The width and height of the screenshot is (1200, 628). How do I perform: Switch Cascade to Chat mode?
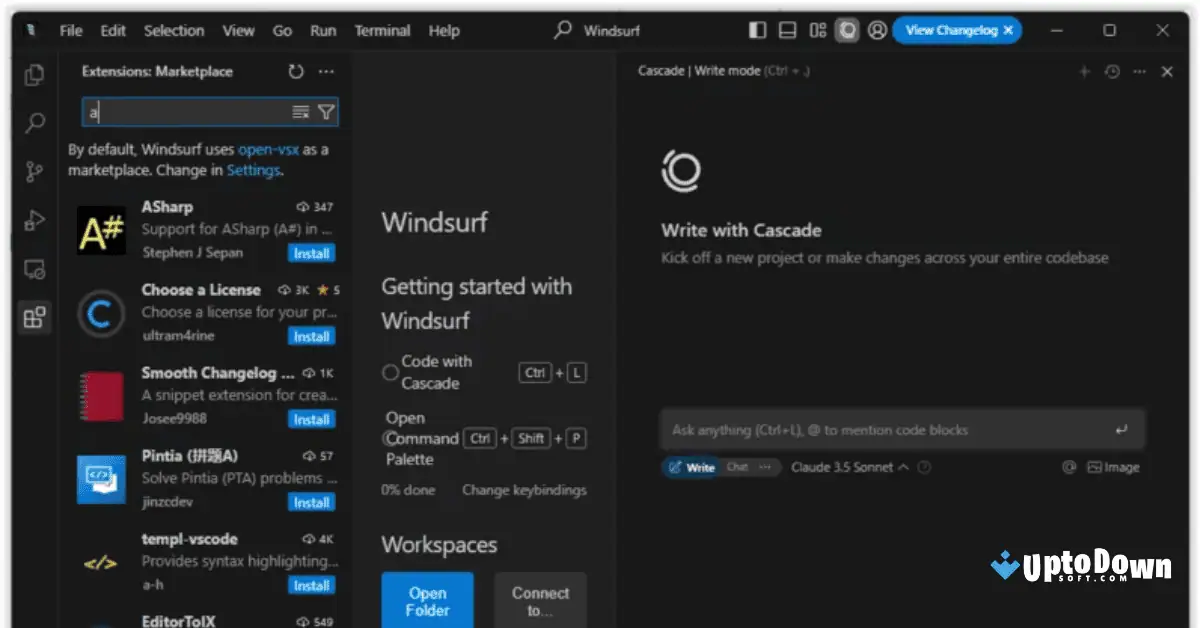click(738, 467)
